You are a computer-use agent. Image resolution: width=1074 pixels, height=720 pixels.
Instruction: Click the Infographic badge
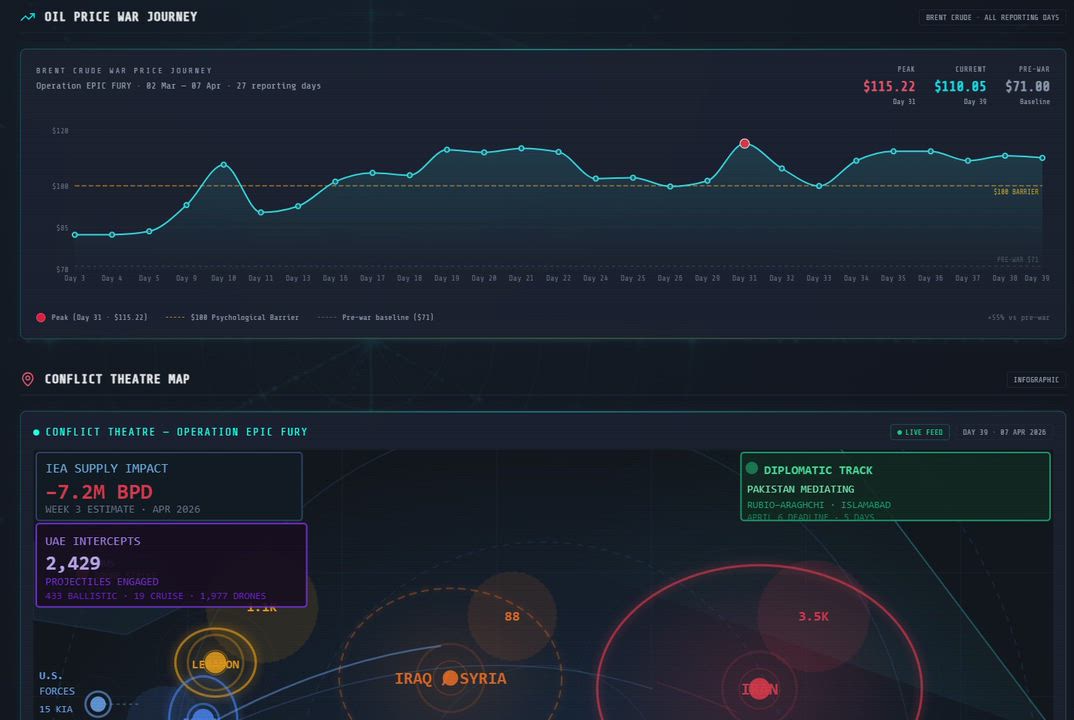pyautogui.click(x=1036, y=380)
